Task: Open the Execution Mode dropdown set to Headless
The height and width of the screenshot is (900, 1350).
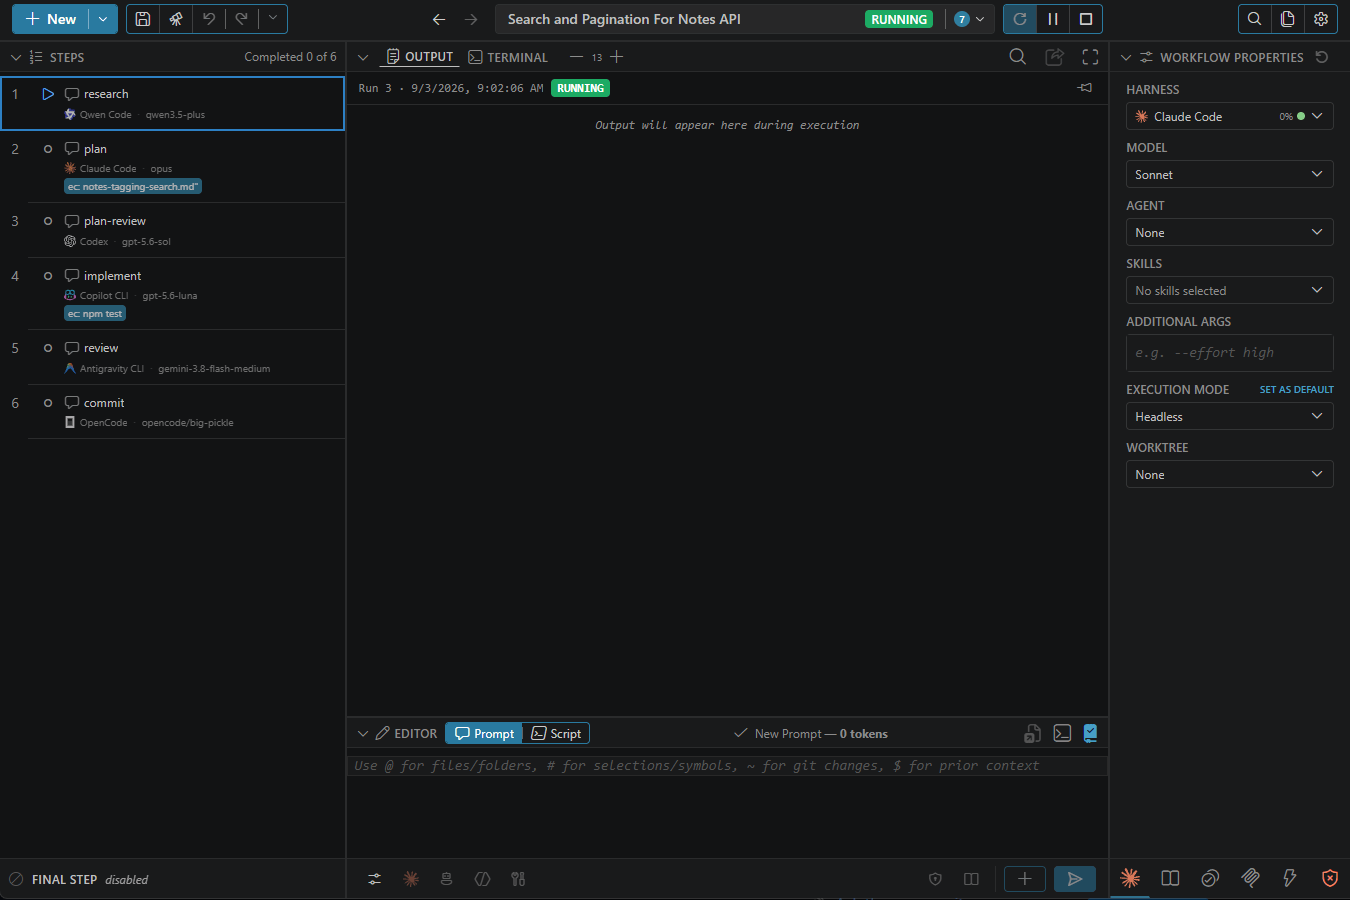Action: [x=1230, y=416]
